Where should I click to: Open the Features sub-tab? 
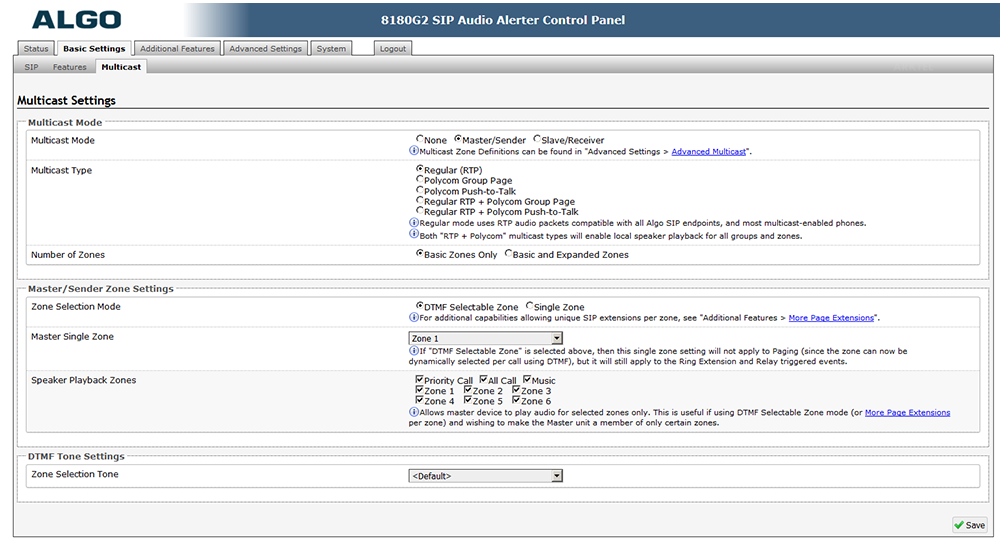[x=70, y=67]
